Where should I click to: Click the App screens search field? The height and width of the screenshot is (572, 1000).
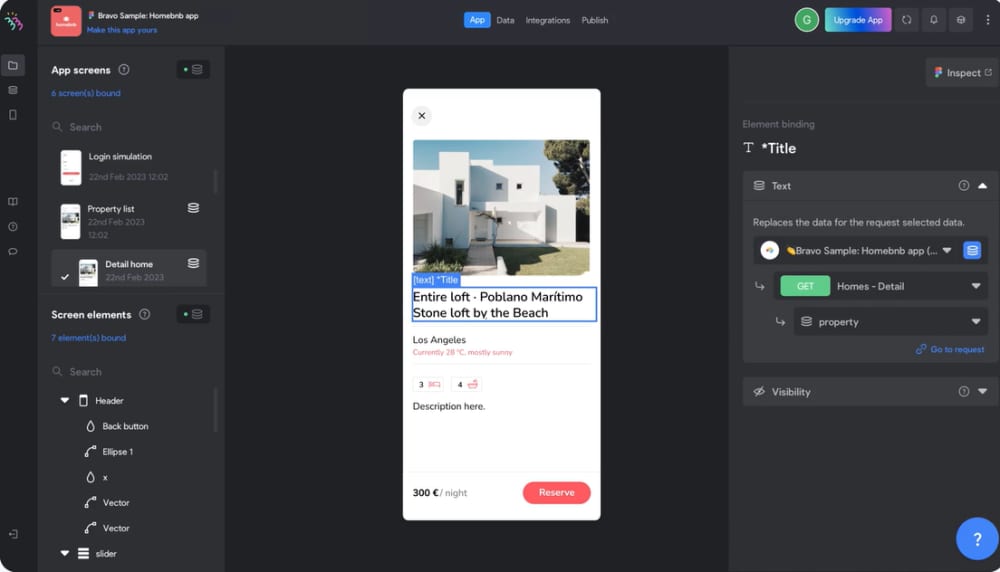(131, 127)
